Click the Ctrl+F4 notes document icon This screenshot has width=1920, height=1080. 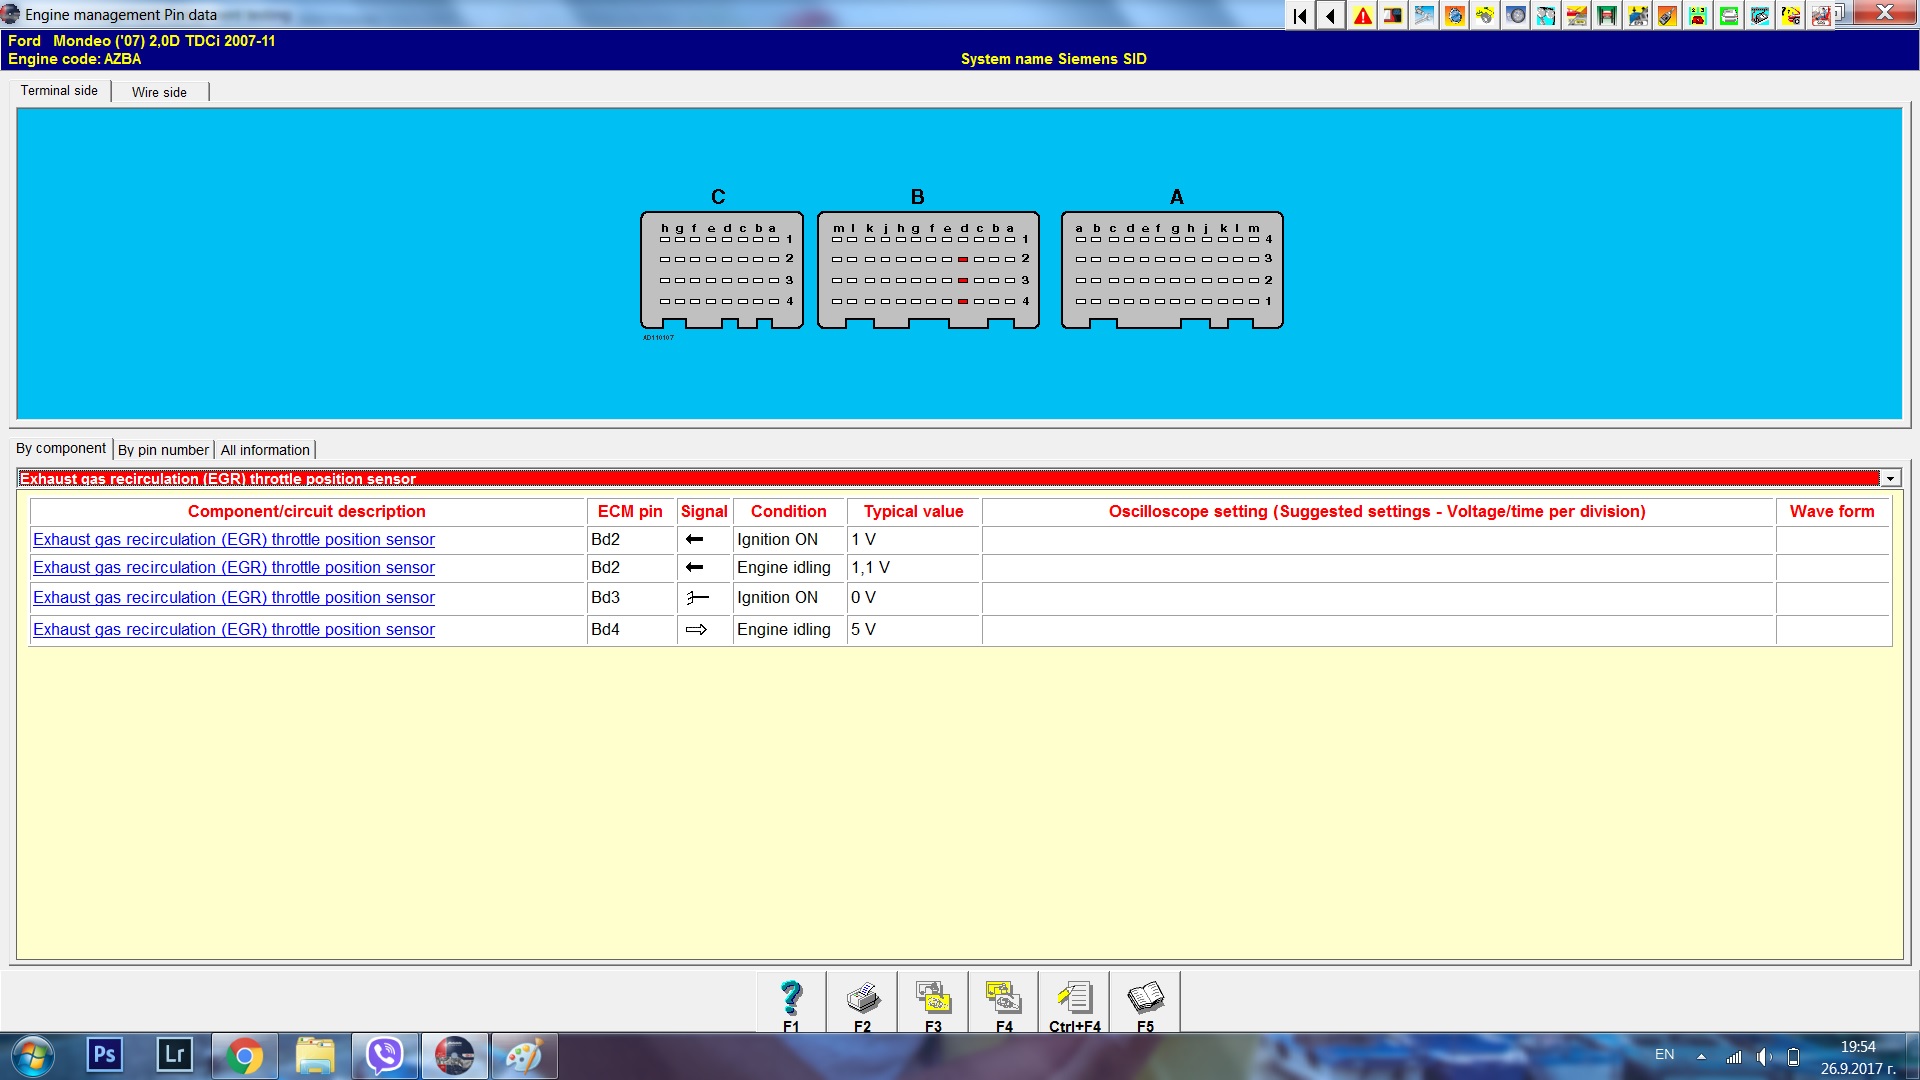[x=1074, y=998]
